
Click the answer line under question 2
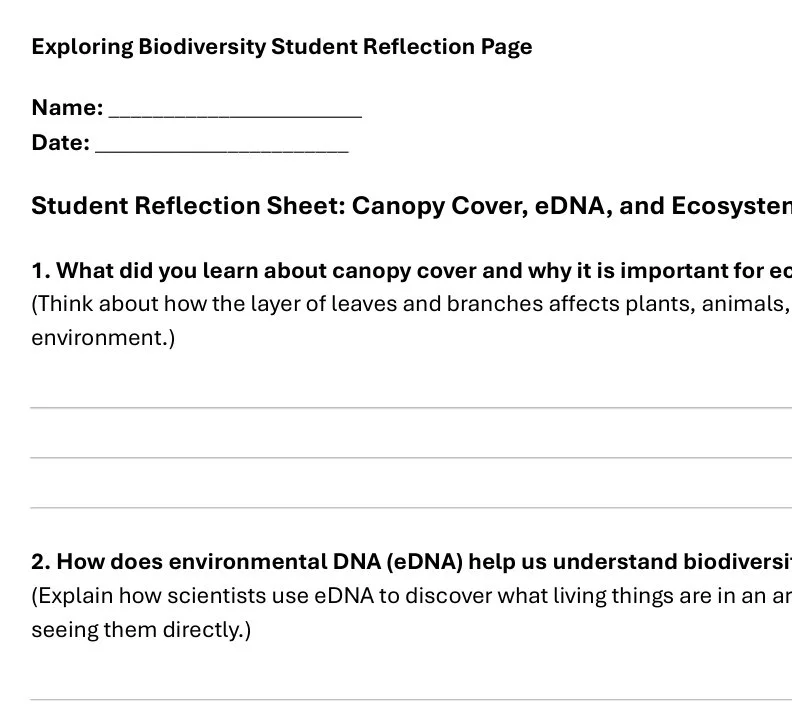pyautogui.click(x=411, y=699)
